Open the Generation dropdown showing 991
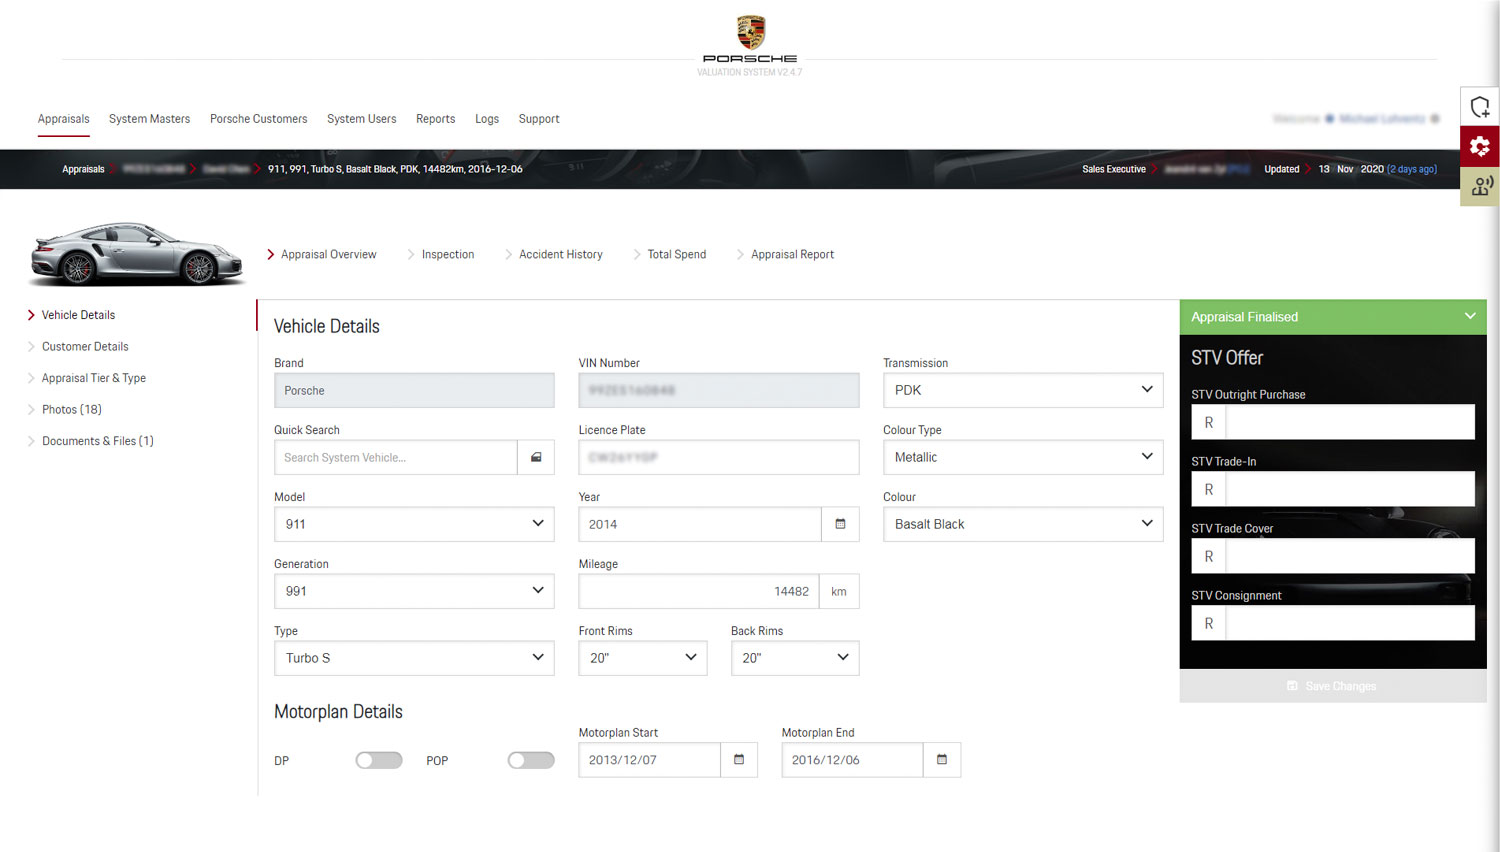 click(x=414, y=591)
